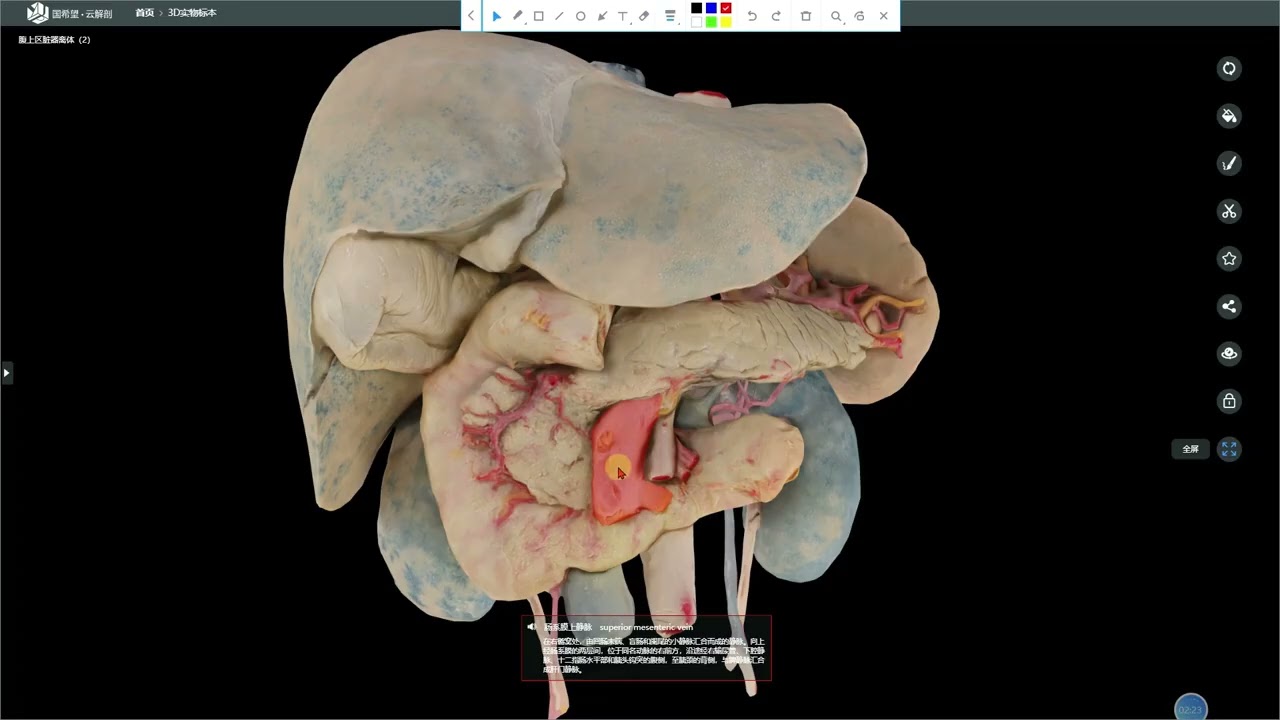Image resolution: width=1280 pixels, height=720 pixels.
Task: Click the 国希望·云解剖 logo
Action: point(69,13)
